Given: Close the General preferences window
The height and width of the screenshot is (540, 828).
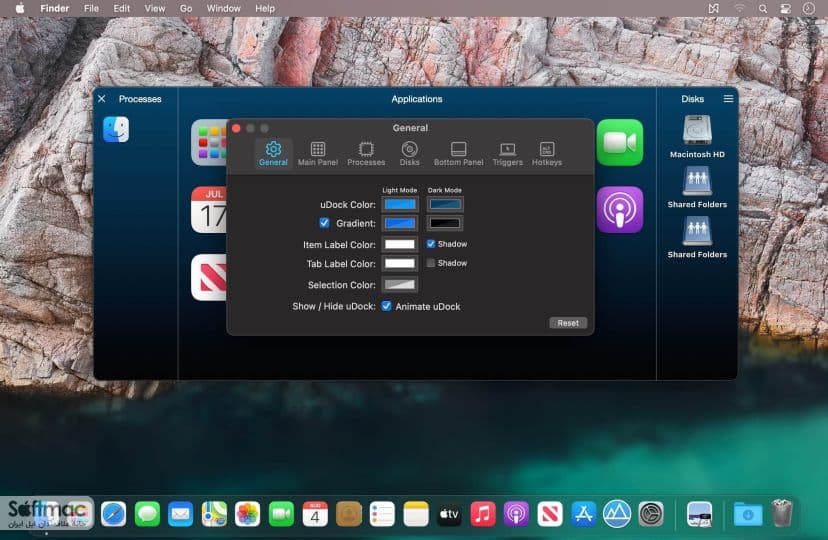Looking at the screenshot, I should coord(237,128).
